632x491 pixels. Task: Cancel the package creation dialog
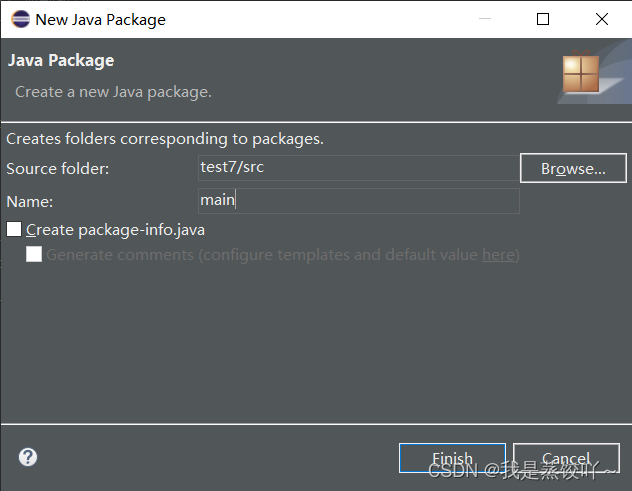coord(566,459)
